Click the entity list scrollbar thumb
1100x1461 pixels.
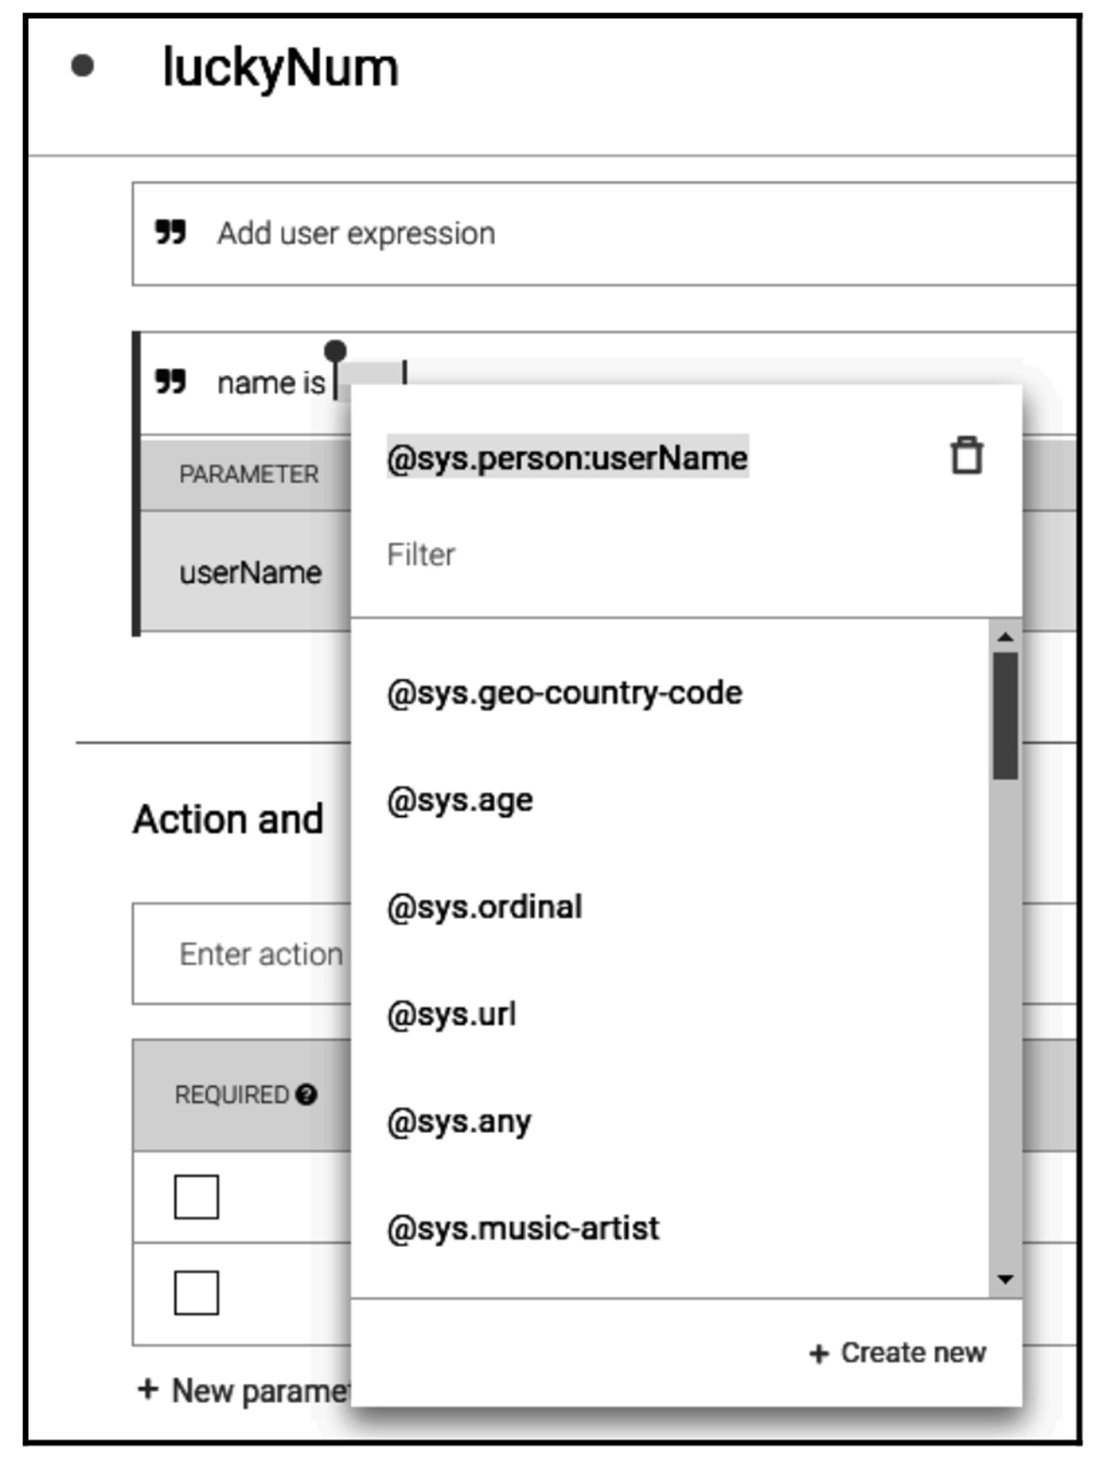(1005, 715)
